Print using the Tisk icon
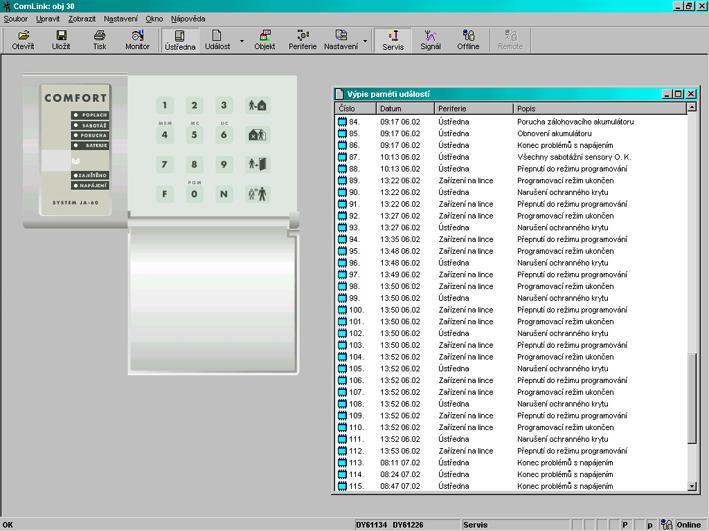Image resolution: width=709 pixels, height=531 pixels. pyautogui.click(x=99, y=40)
